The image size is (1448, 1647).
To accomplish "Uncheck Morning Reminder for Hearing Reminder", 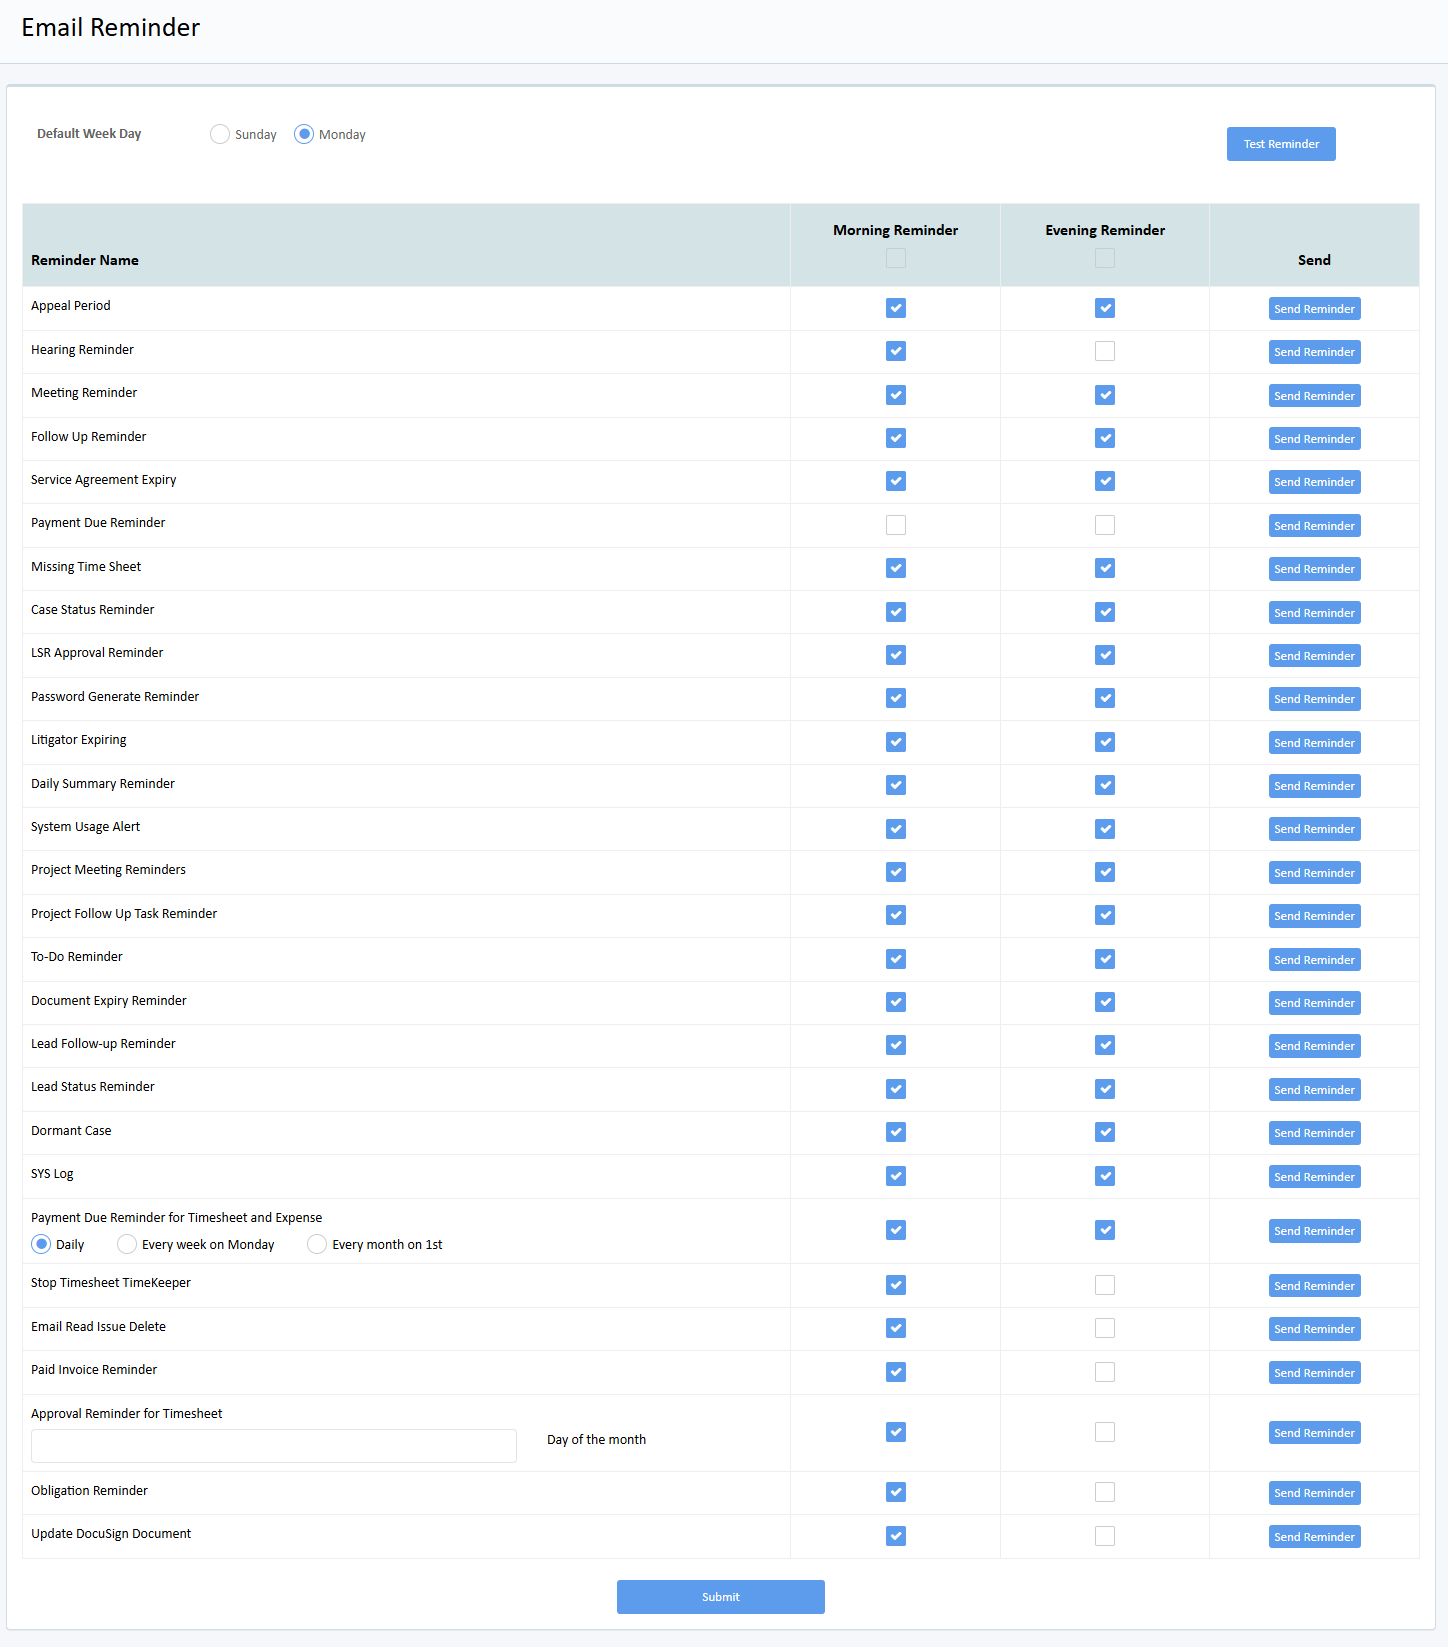I will tap(896, 351).
